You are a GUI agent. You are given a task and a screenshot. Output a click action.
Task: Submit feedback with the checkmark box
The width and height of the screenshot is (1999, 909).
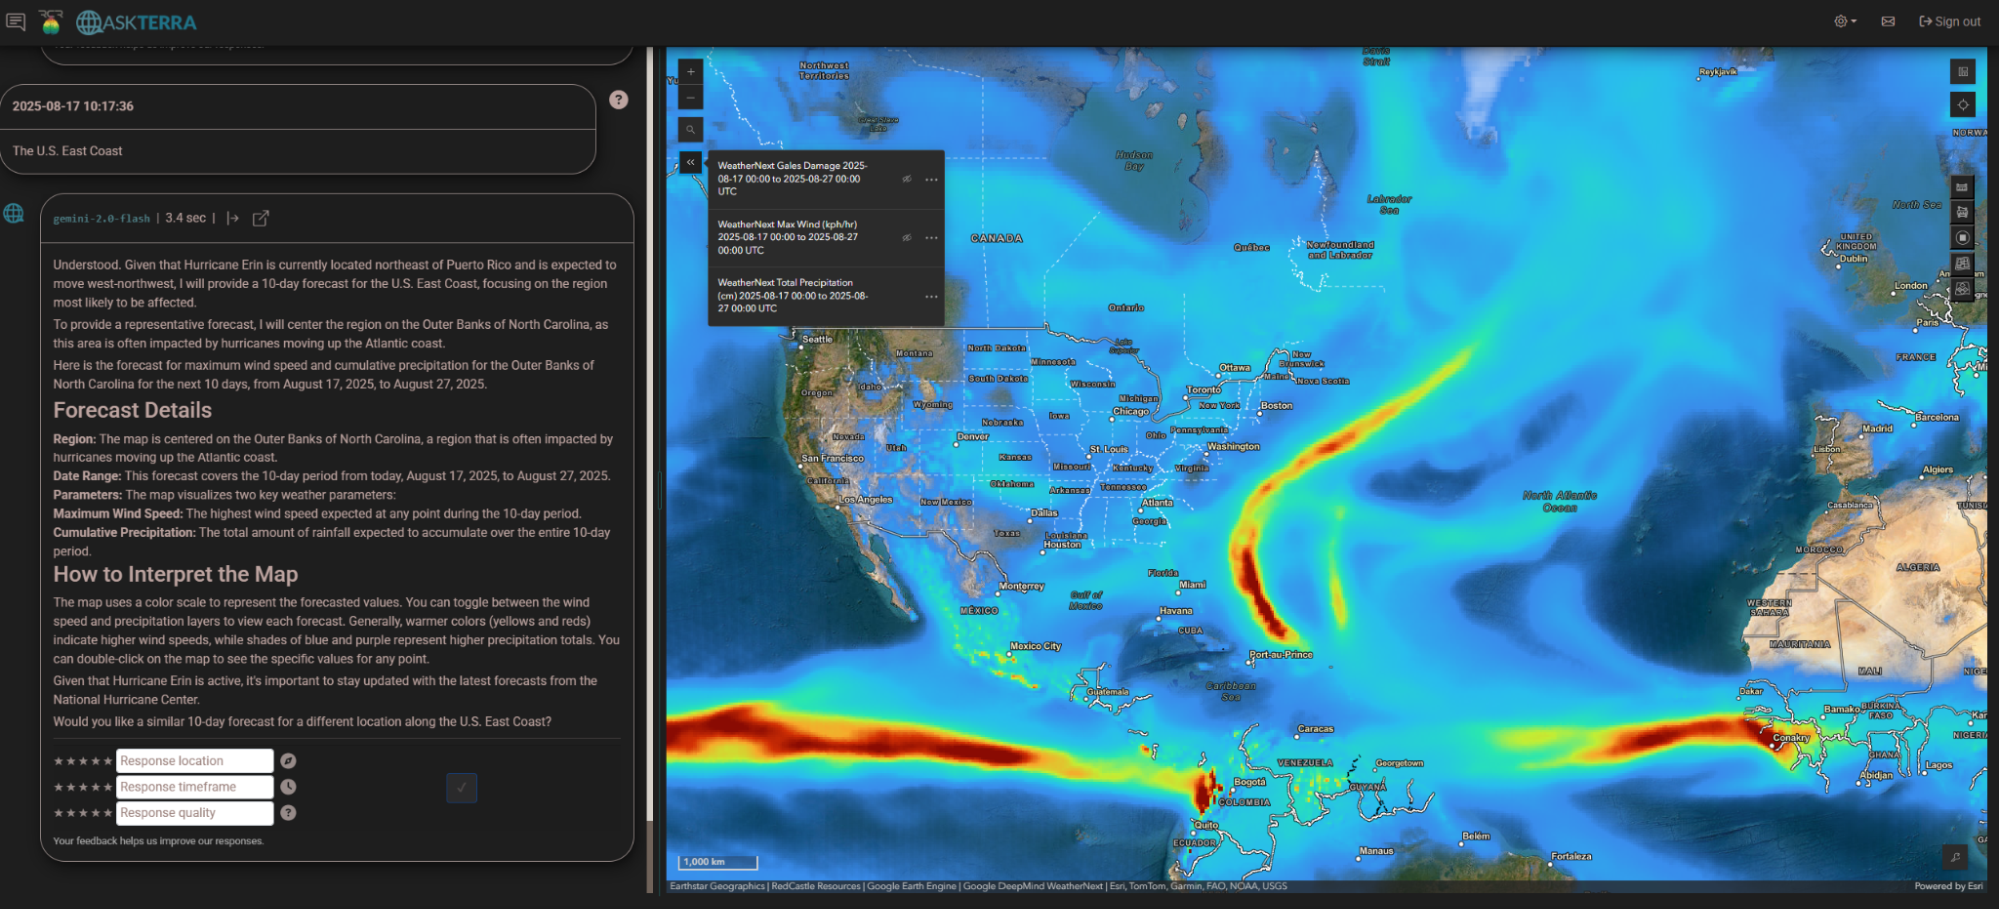point(461,788)
